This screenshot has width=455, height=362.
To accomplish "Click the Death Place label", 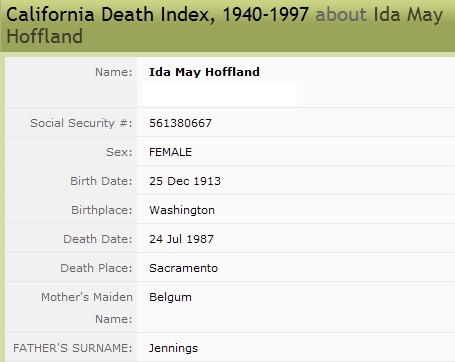I will click(96, 268).
